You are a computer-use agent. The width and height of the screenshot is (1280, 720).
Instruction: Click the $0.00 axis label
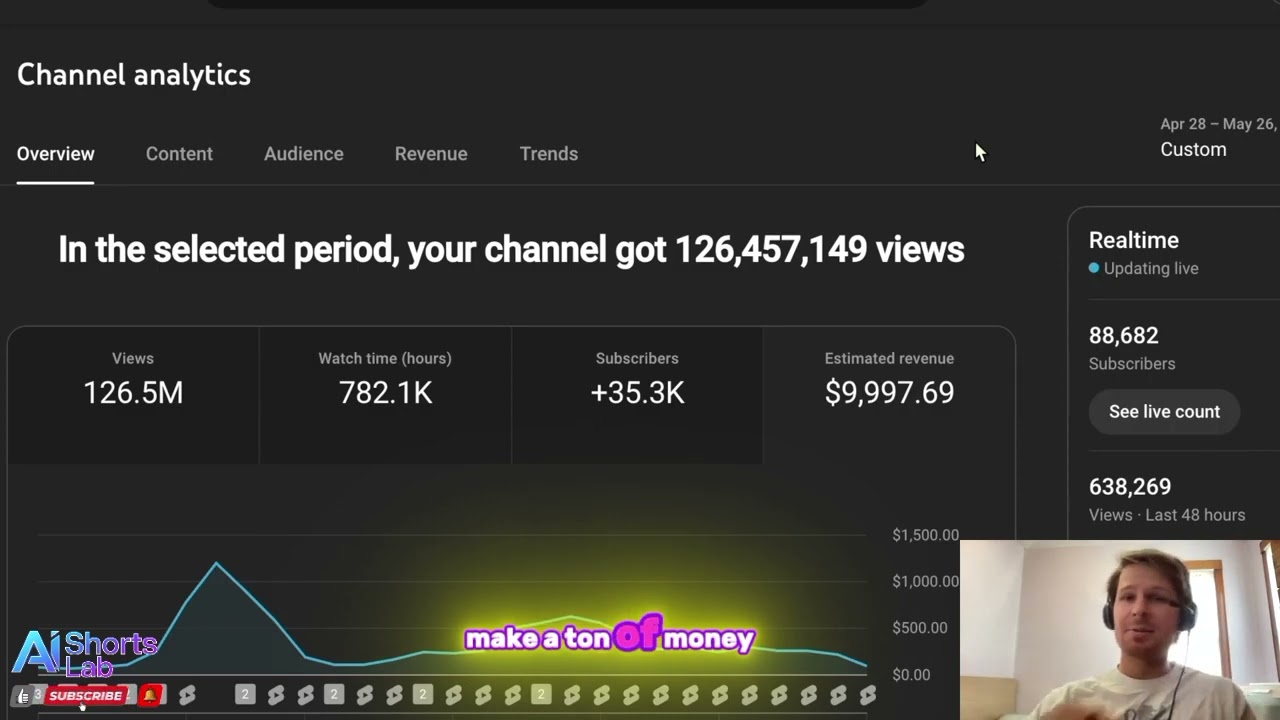pos(911,675)
